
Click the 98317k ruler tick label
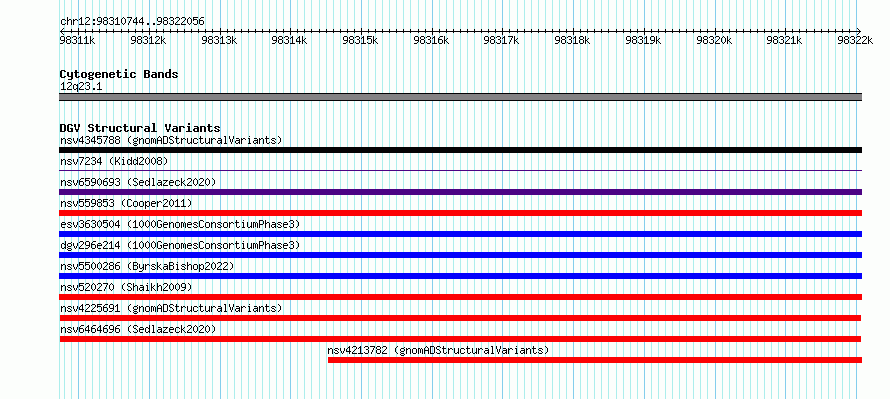click(502, 40)
